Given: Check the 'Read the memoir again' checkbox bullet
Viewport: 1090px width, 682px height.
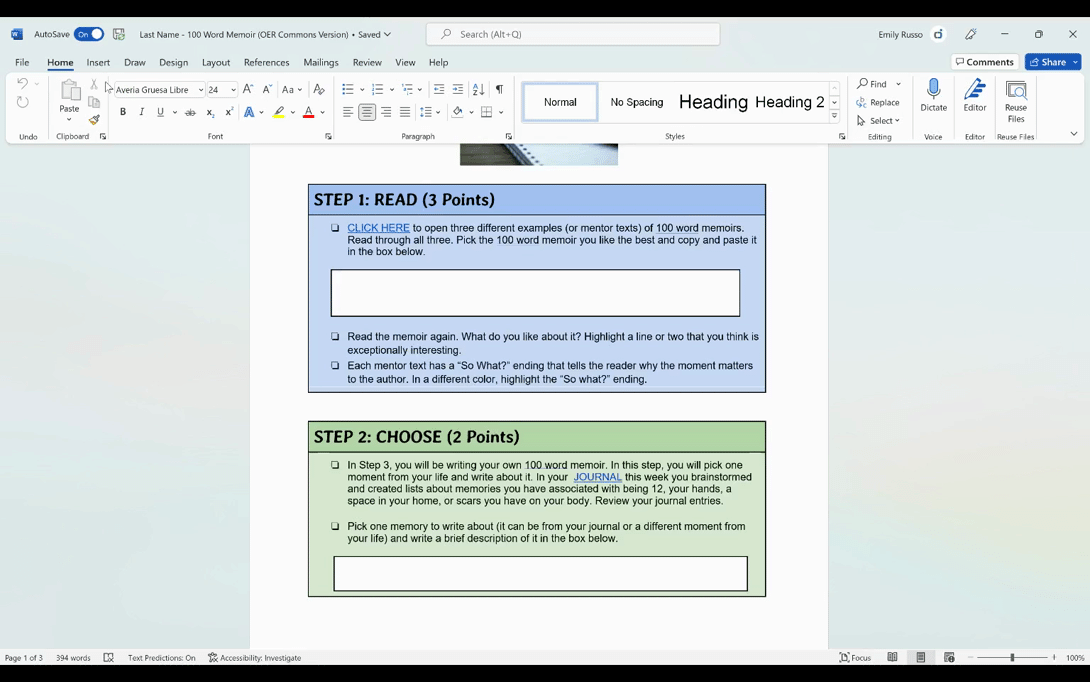Looking at the screenshot, I should coord(335,337).
